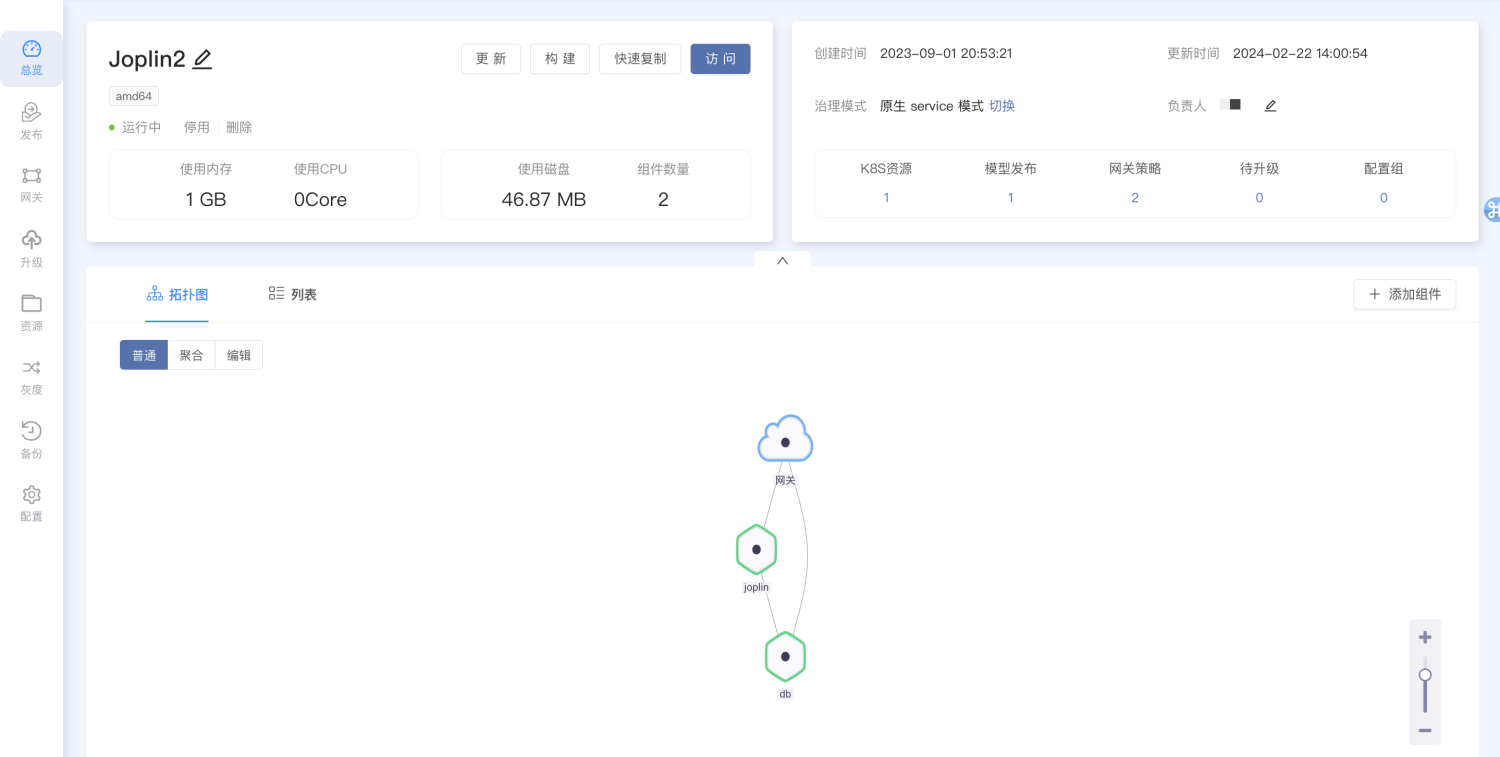Zoom out topology with minus icon
The image size is (1500, 757).
coord(1425,730)
